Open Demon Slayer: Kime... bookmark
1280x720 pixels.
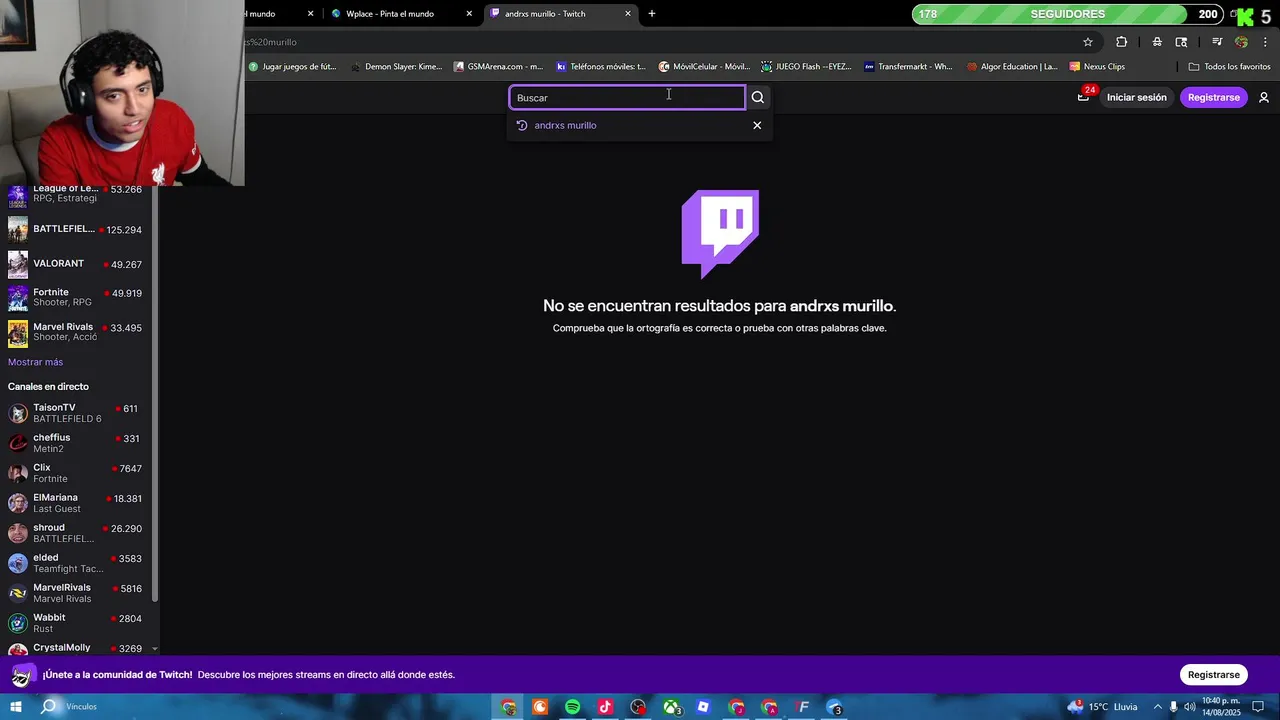[396, 67]
